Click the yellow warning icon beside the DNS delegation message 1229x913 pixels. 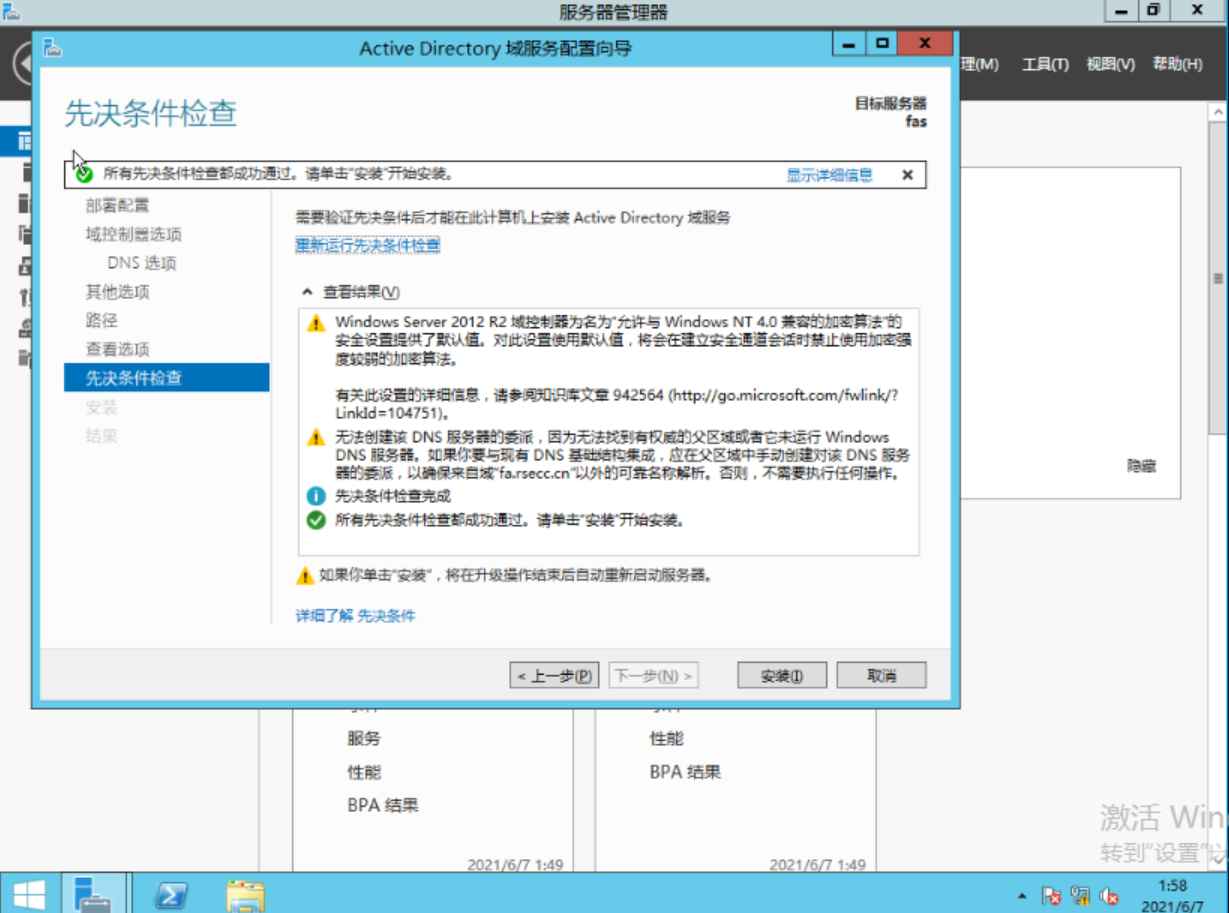pyautogui.click(x=316, y=436)
